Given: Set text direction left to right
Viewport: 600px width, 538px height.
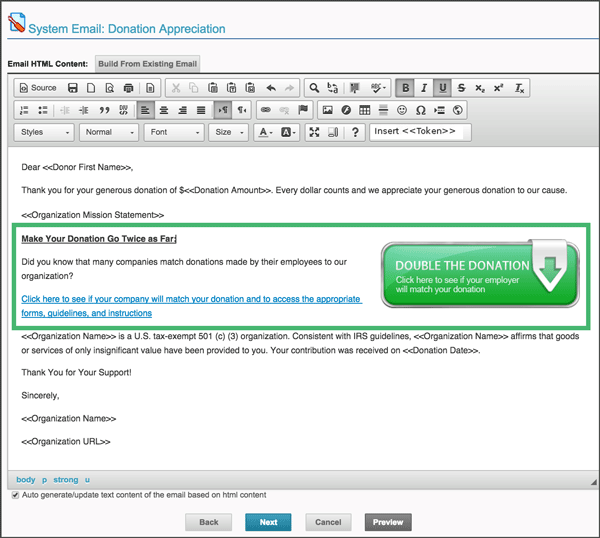Looking at the screenshot, I should tap(223, 111).
